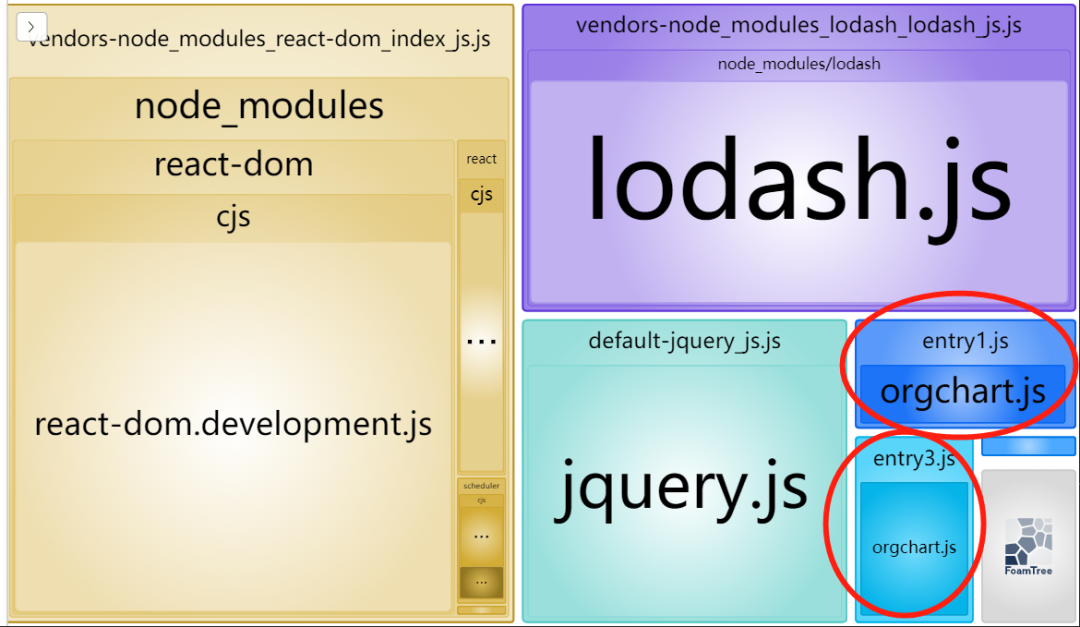This screenshot has height=627, width=1080.
Task: Select the default-jquery_js.js chunk header
Action: point(684,341)
